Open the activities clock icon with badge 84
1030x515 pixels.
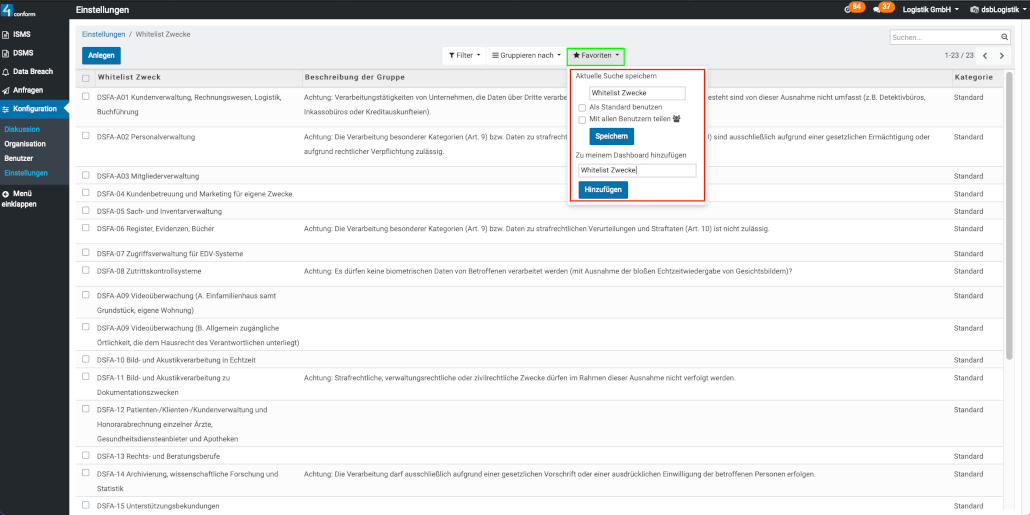850,9
